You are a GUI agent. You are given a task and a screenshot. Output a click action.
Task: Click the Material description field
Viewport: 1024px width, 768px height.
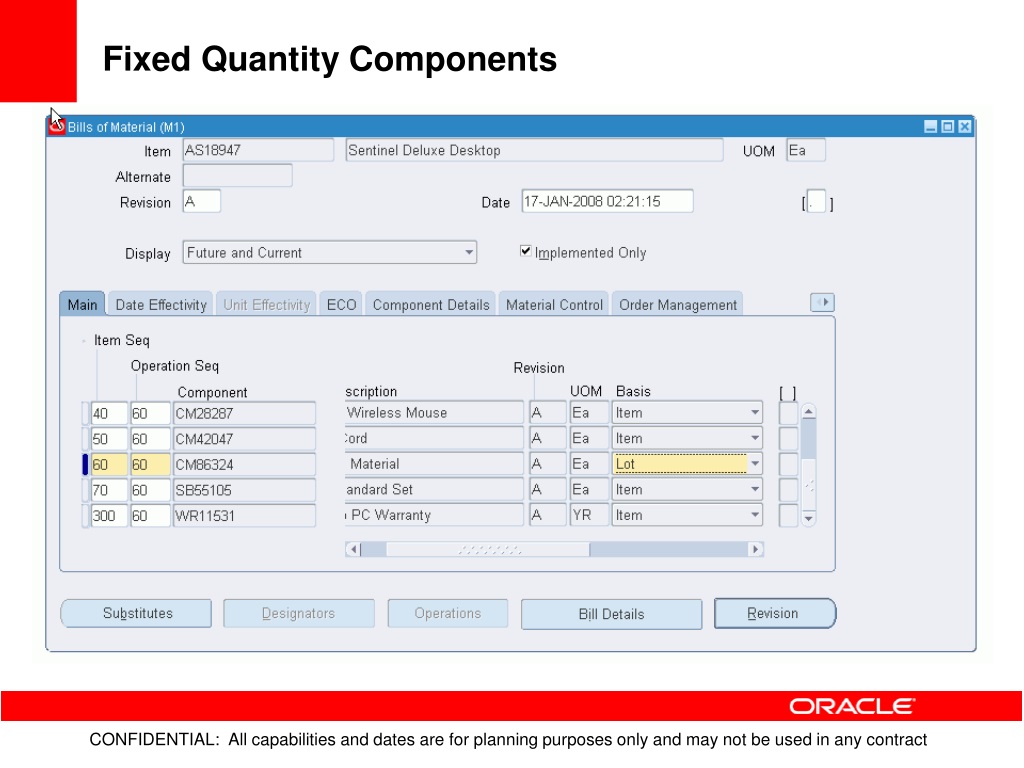coord(434,464)
